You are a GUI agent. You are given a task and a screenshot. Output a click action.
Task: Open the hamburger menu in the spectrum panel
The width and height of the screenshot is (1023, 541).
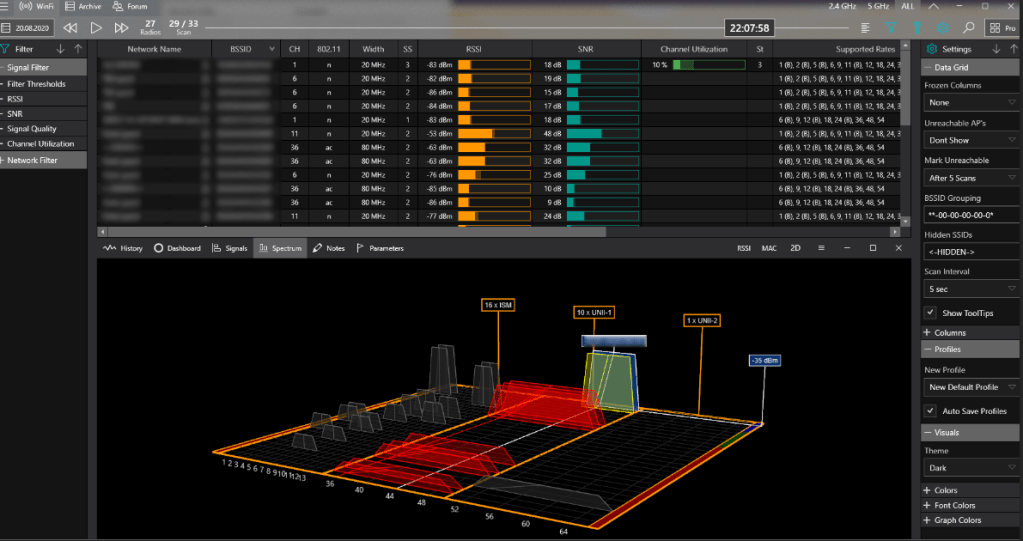821,248
